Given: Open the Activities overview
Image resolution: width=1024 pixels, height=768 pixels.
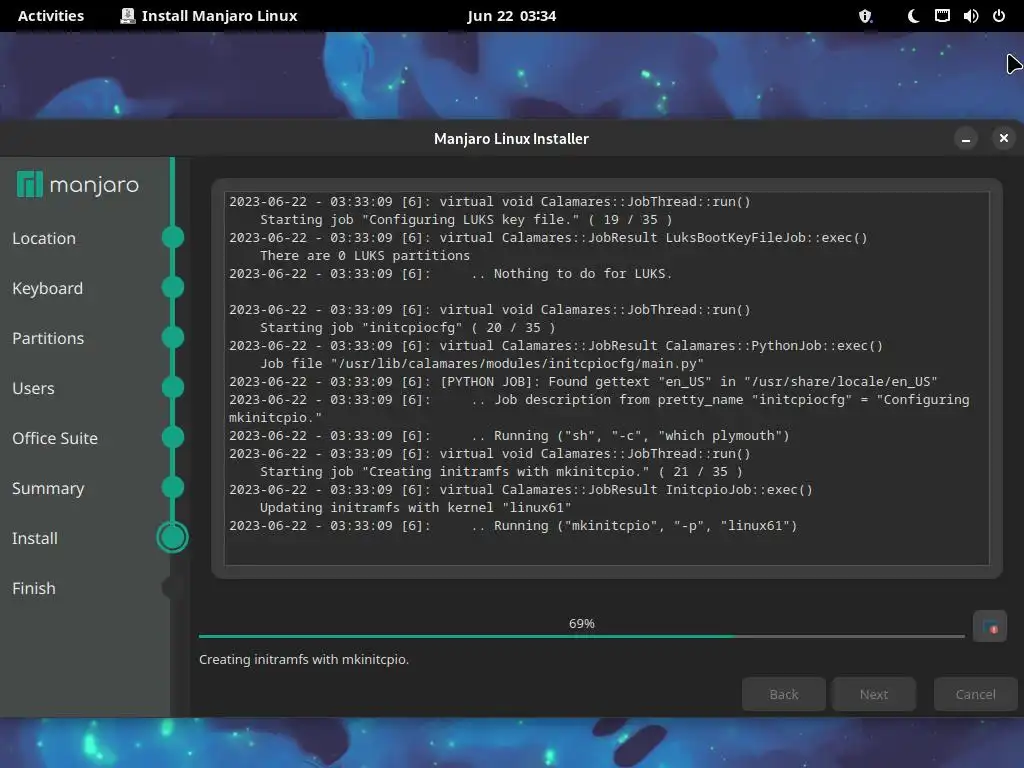Looking at the screenshot, I should (50, 16).
